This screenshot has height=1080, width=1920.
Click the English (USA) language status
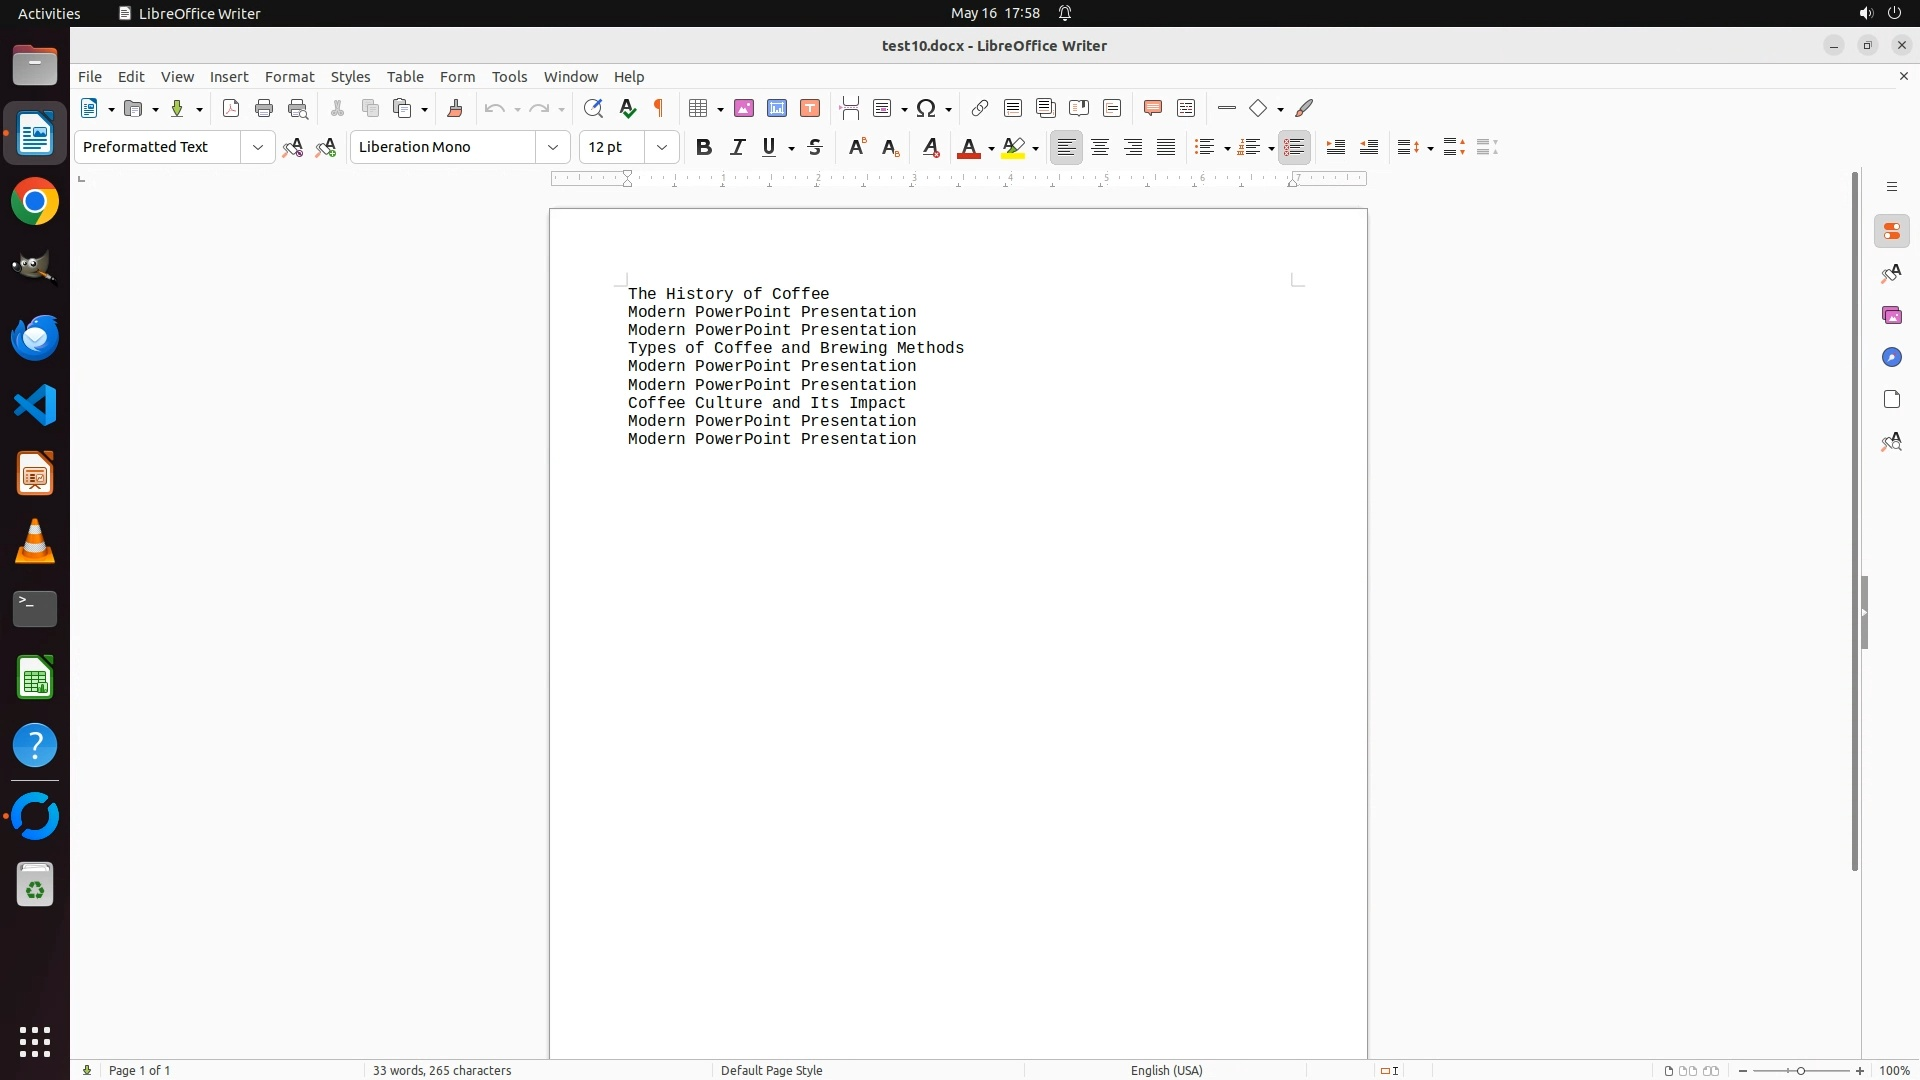pos(1166,1070)
